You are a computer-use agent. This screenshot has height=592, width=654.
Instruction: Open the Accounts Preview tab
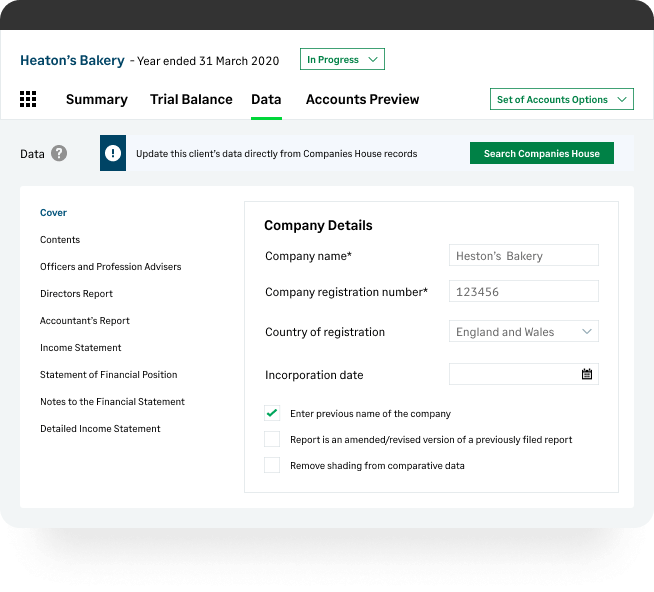coord(362,99)
